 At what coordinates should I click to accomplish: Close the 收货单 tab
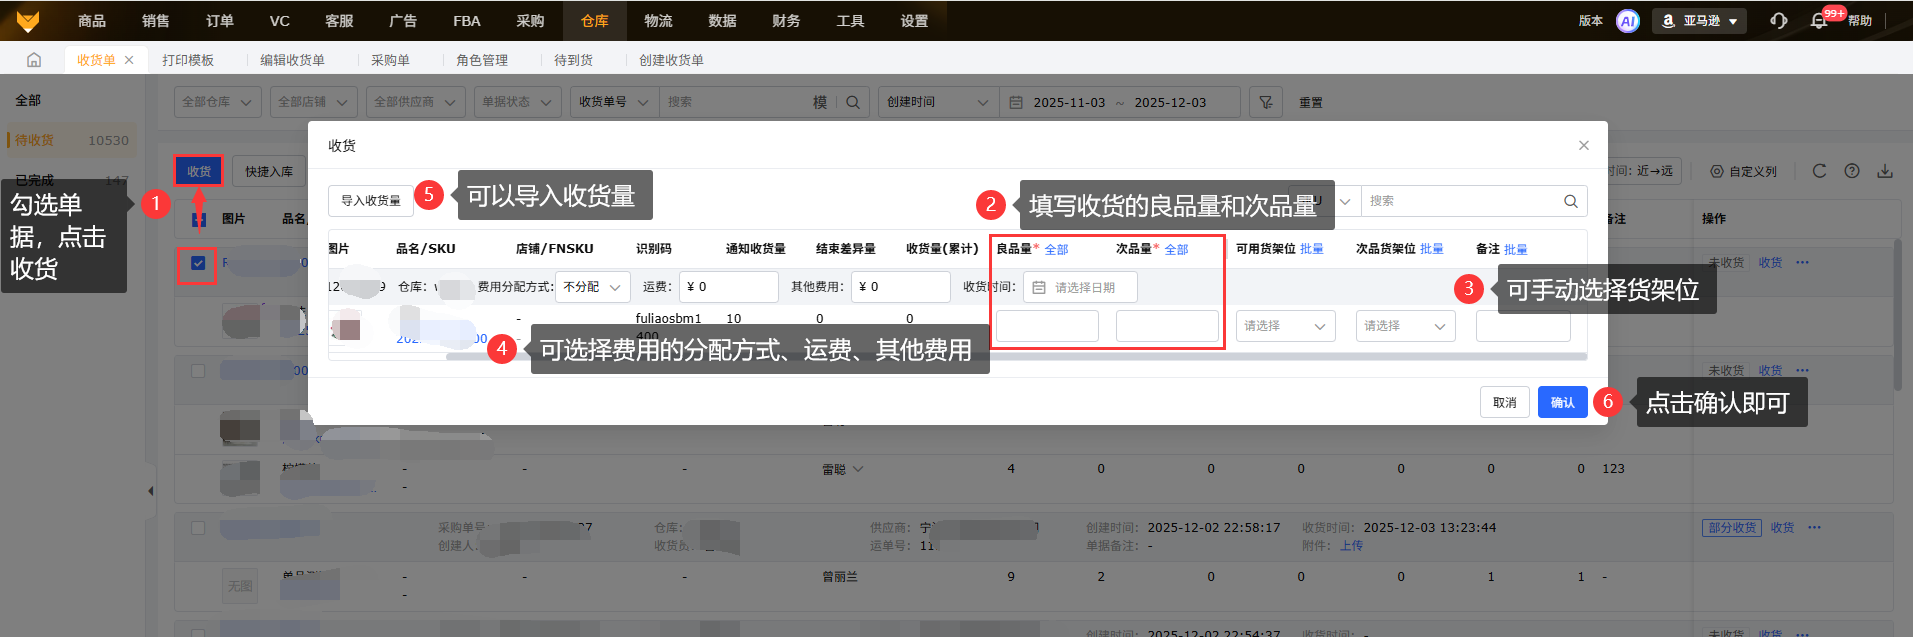(129, 60)
